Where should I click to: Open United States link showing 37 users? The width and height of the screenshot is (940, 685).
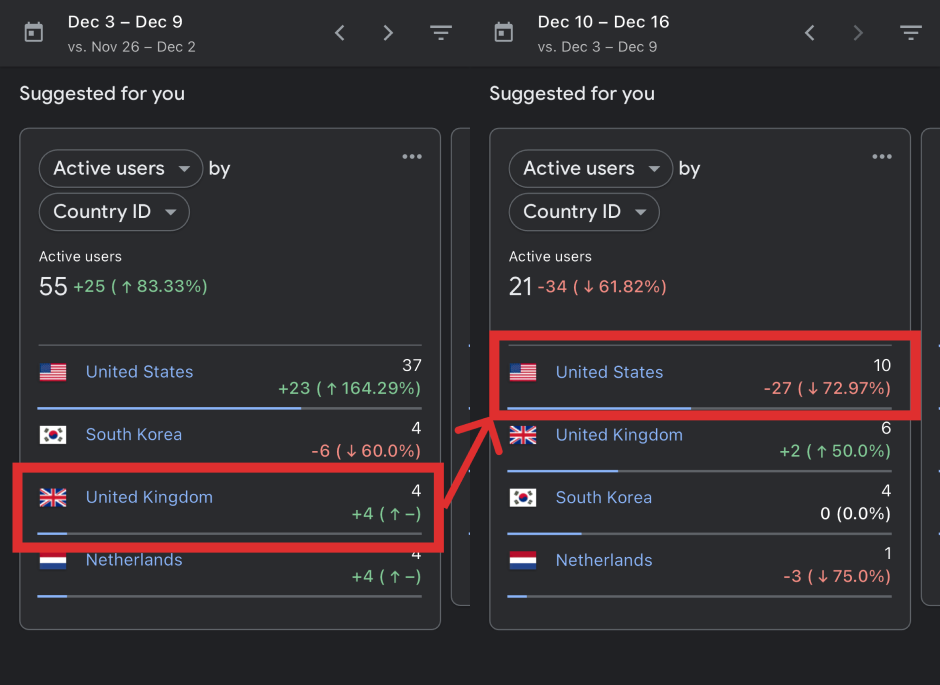click(x=139, y=372)
